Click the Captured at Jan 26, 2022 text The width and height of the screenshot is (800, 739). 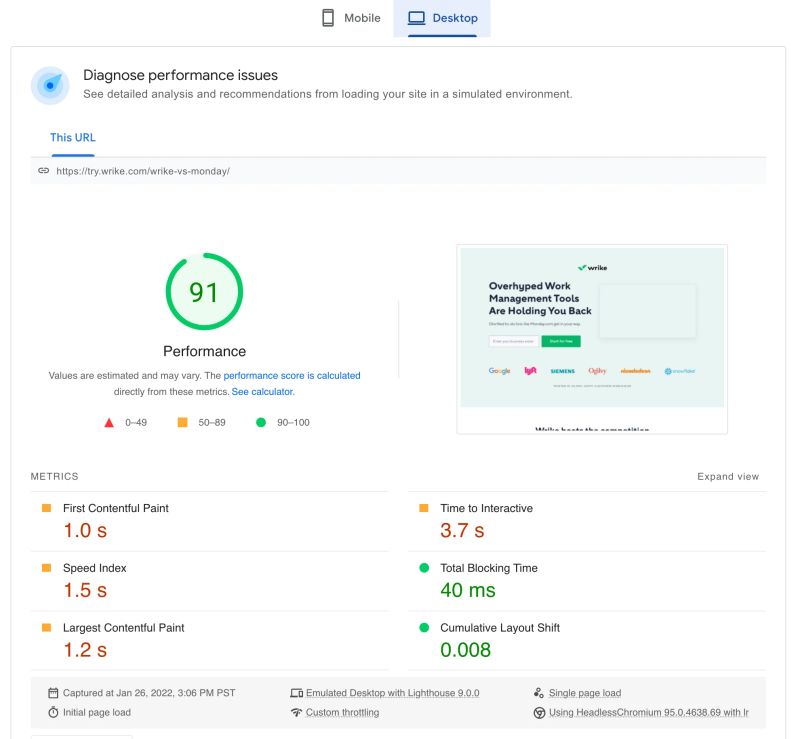149,693
